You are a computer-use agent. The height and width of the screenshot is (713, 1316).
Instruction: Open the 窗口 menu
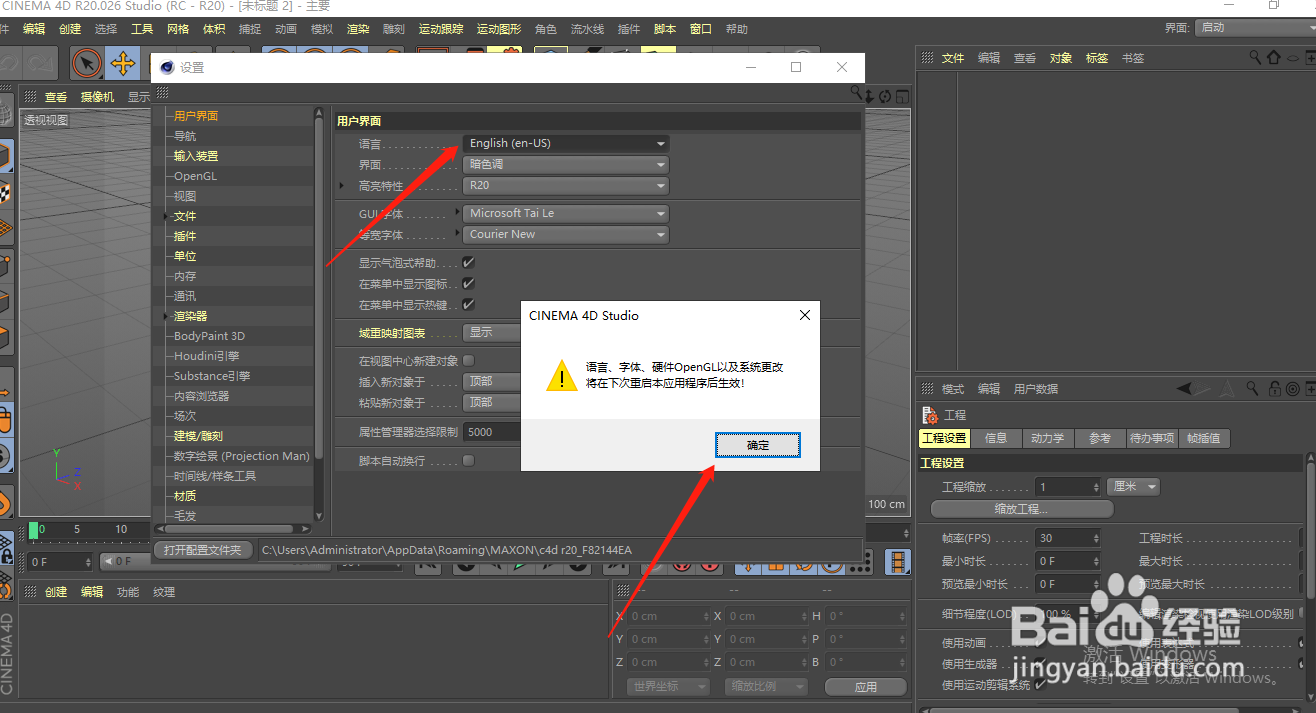(x=700, y=29)
